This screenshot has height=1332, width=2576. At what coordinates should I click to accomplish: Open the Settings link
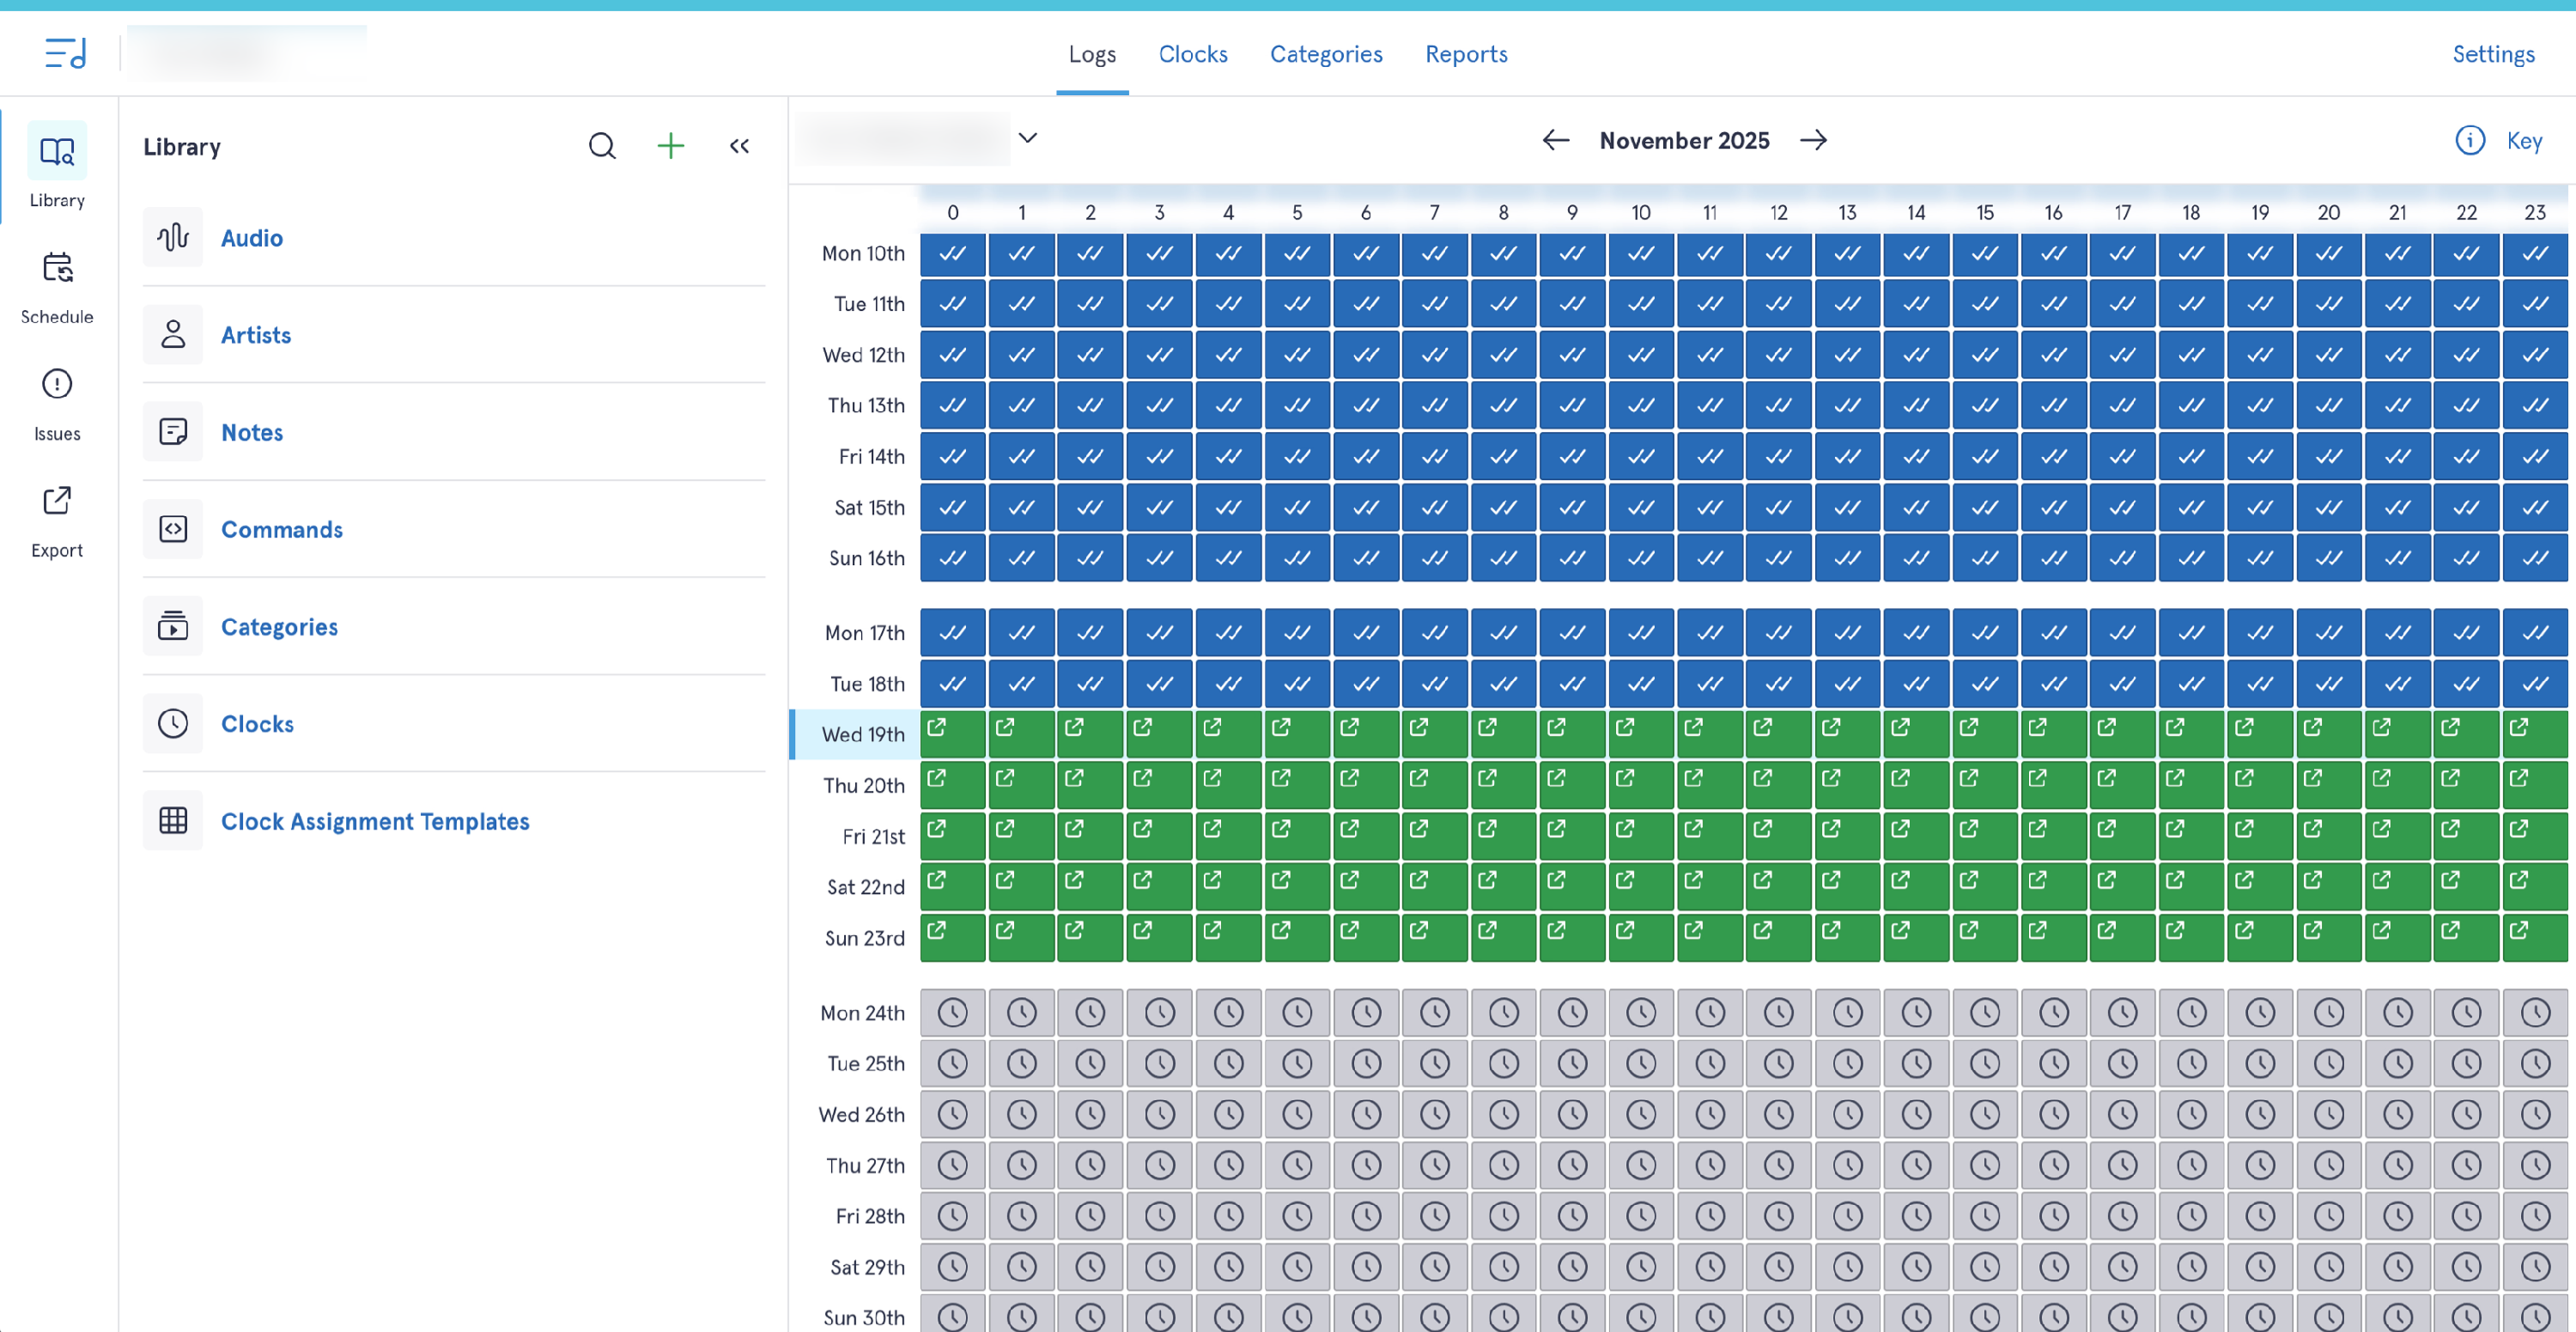pos(2492,54)
